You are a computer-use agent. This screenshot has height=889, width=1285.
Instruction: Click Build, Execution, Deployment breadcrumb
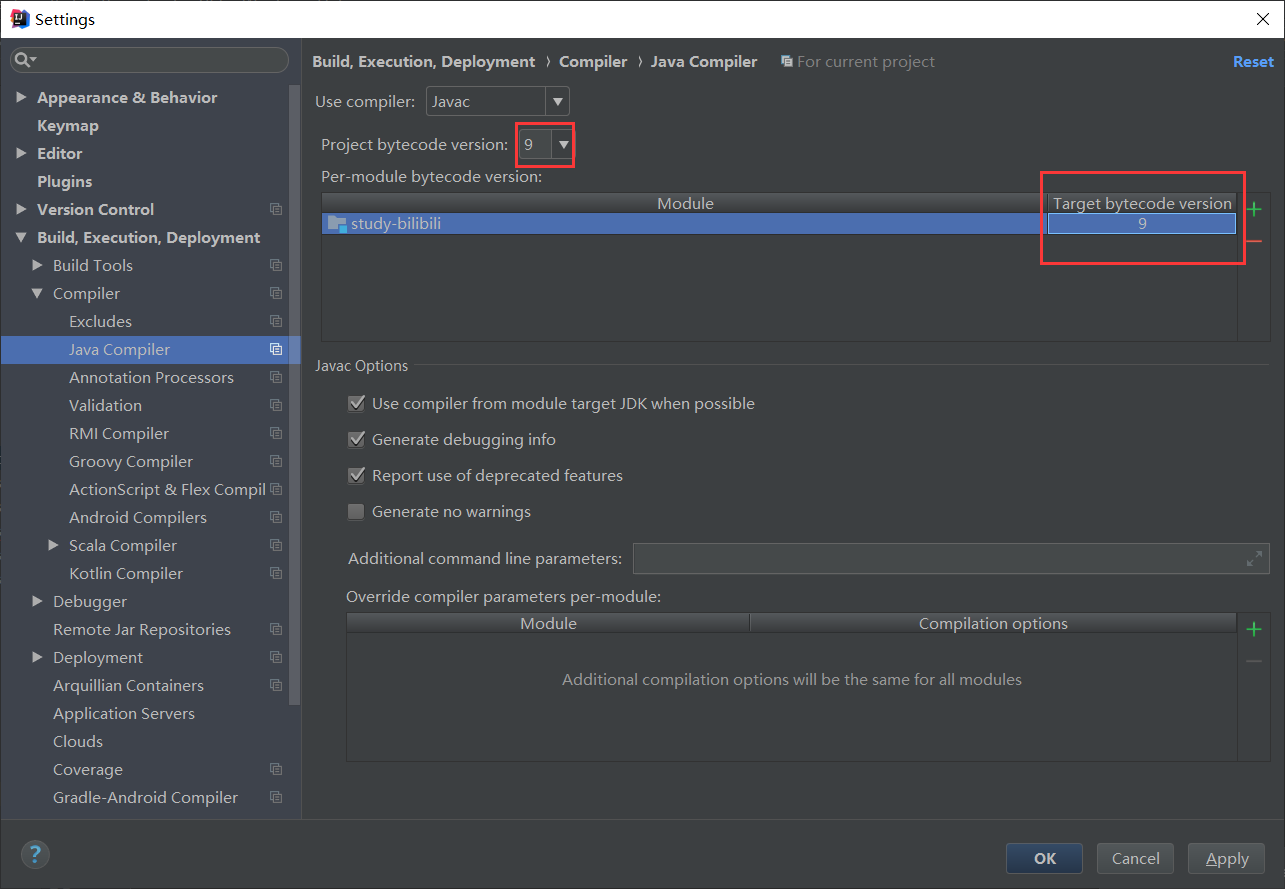pos(424,61)
